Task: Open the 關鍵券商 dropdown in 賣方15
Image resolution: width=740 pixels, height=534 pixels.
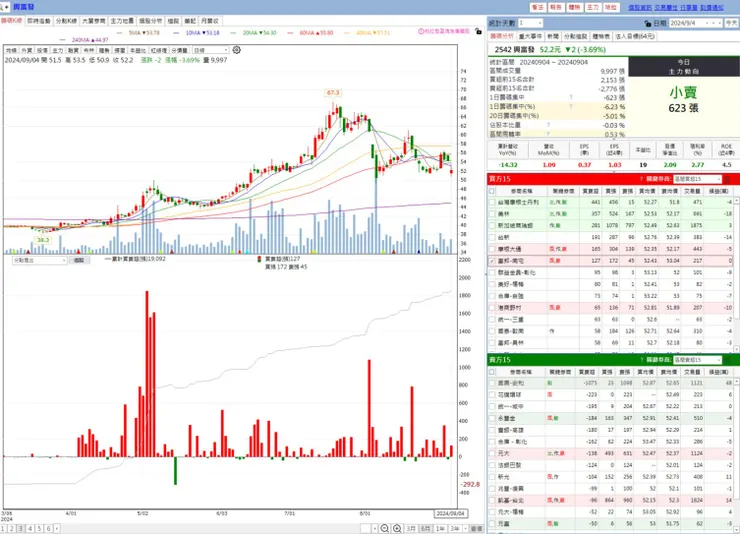Action: coord(697,360)
